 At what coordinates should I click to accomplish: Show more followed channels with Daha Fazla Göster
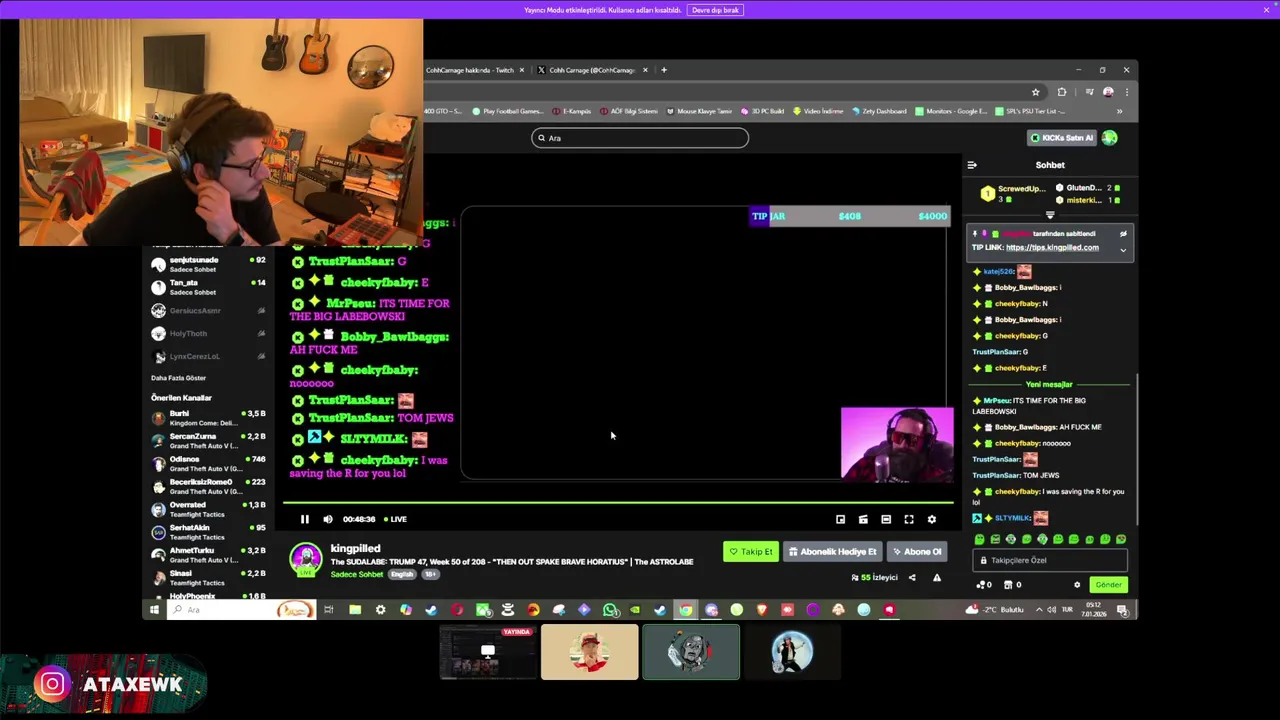click(x=178, y=378)
